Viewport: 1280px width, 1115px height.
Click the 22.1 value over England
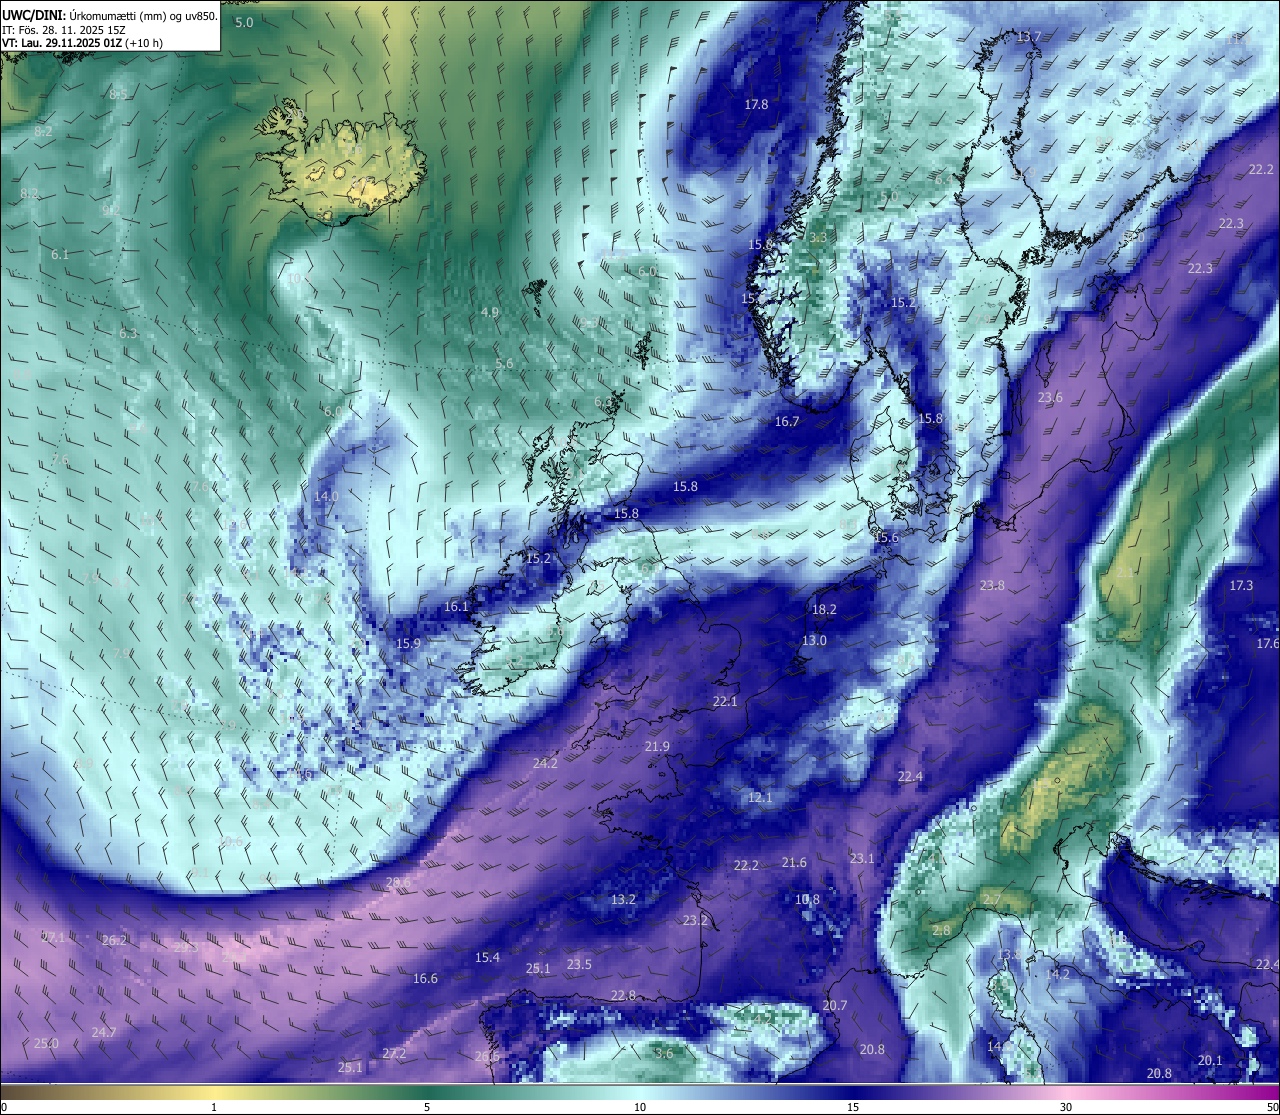click(x=725, y=702)
